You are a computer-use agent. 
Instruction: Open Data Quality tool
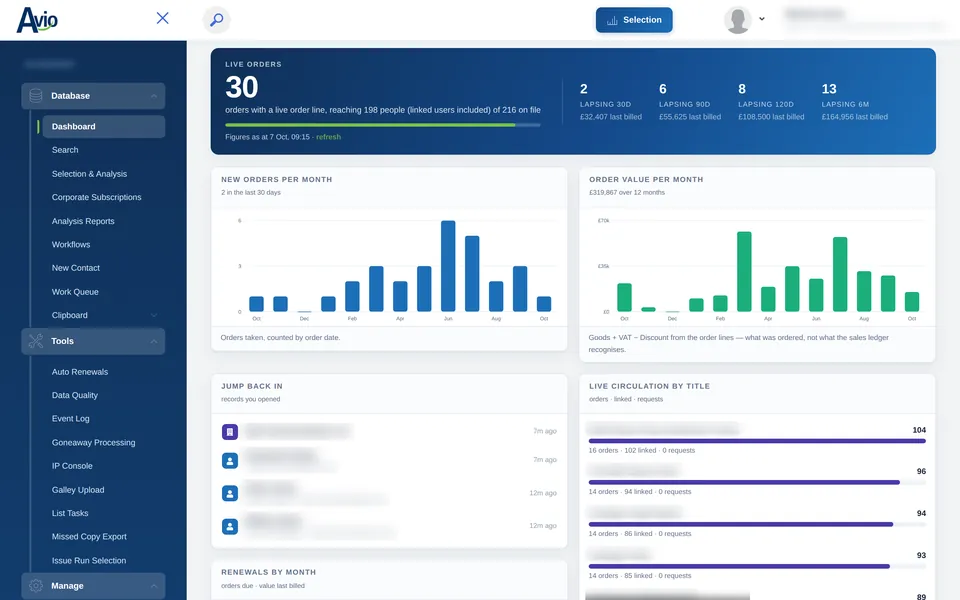(x=75, y=396)
